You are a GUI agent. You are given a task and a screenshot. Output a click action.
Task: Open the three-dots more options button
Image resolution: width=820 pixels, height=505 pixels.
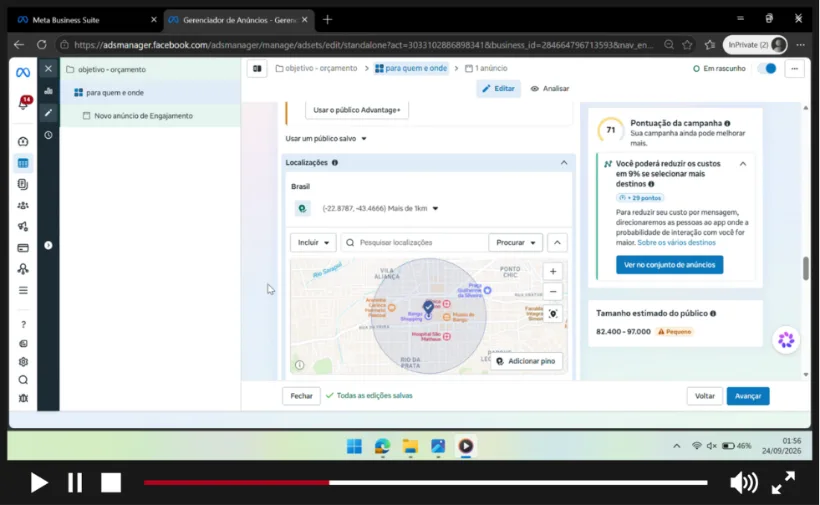click(794, 68)
